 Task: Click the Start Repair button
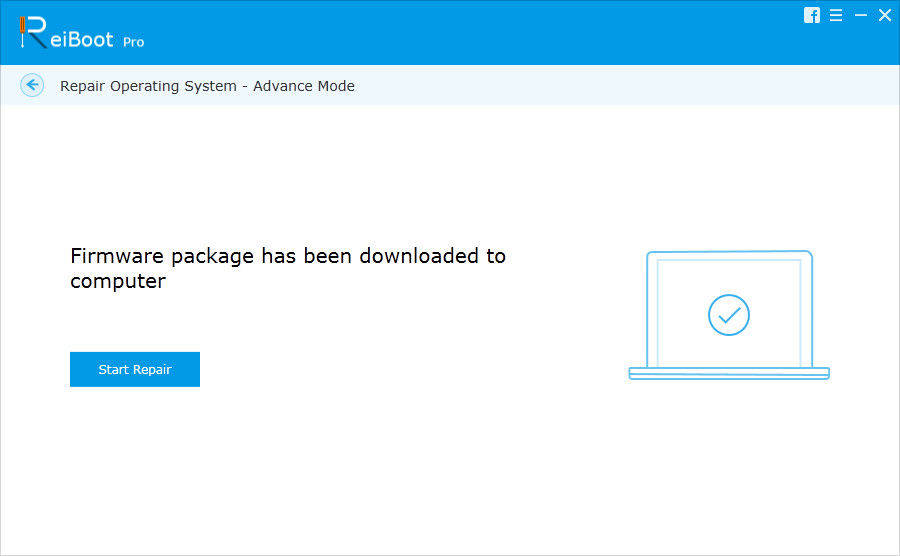point(135,370)
